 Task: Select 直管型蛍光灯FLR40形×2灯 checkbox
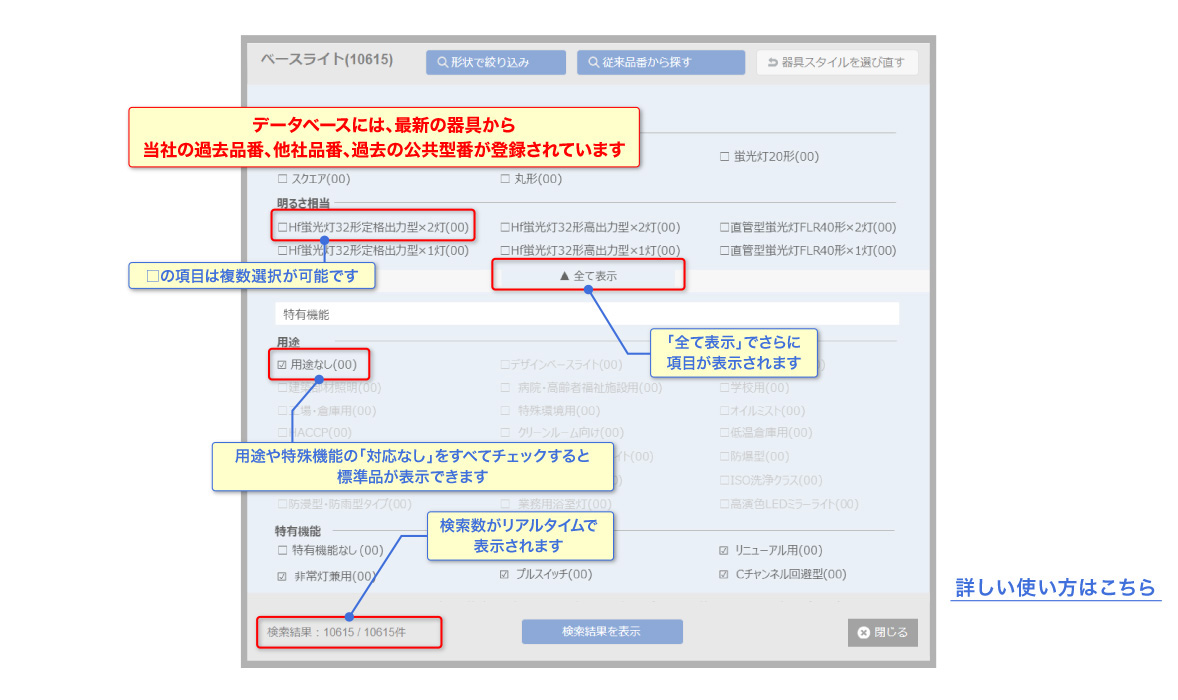(x=725, y=227)
